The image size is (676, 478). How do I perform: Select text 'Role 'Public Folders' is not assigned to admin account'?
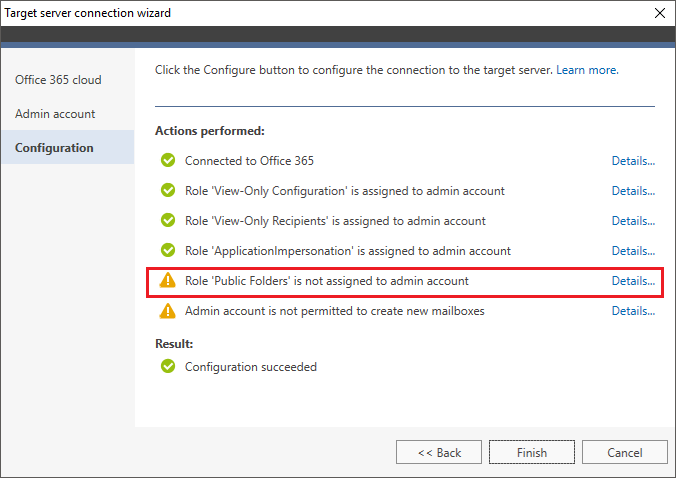click(x=327, y=281)
